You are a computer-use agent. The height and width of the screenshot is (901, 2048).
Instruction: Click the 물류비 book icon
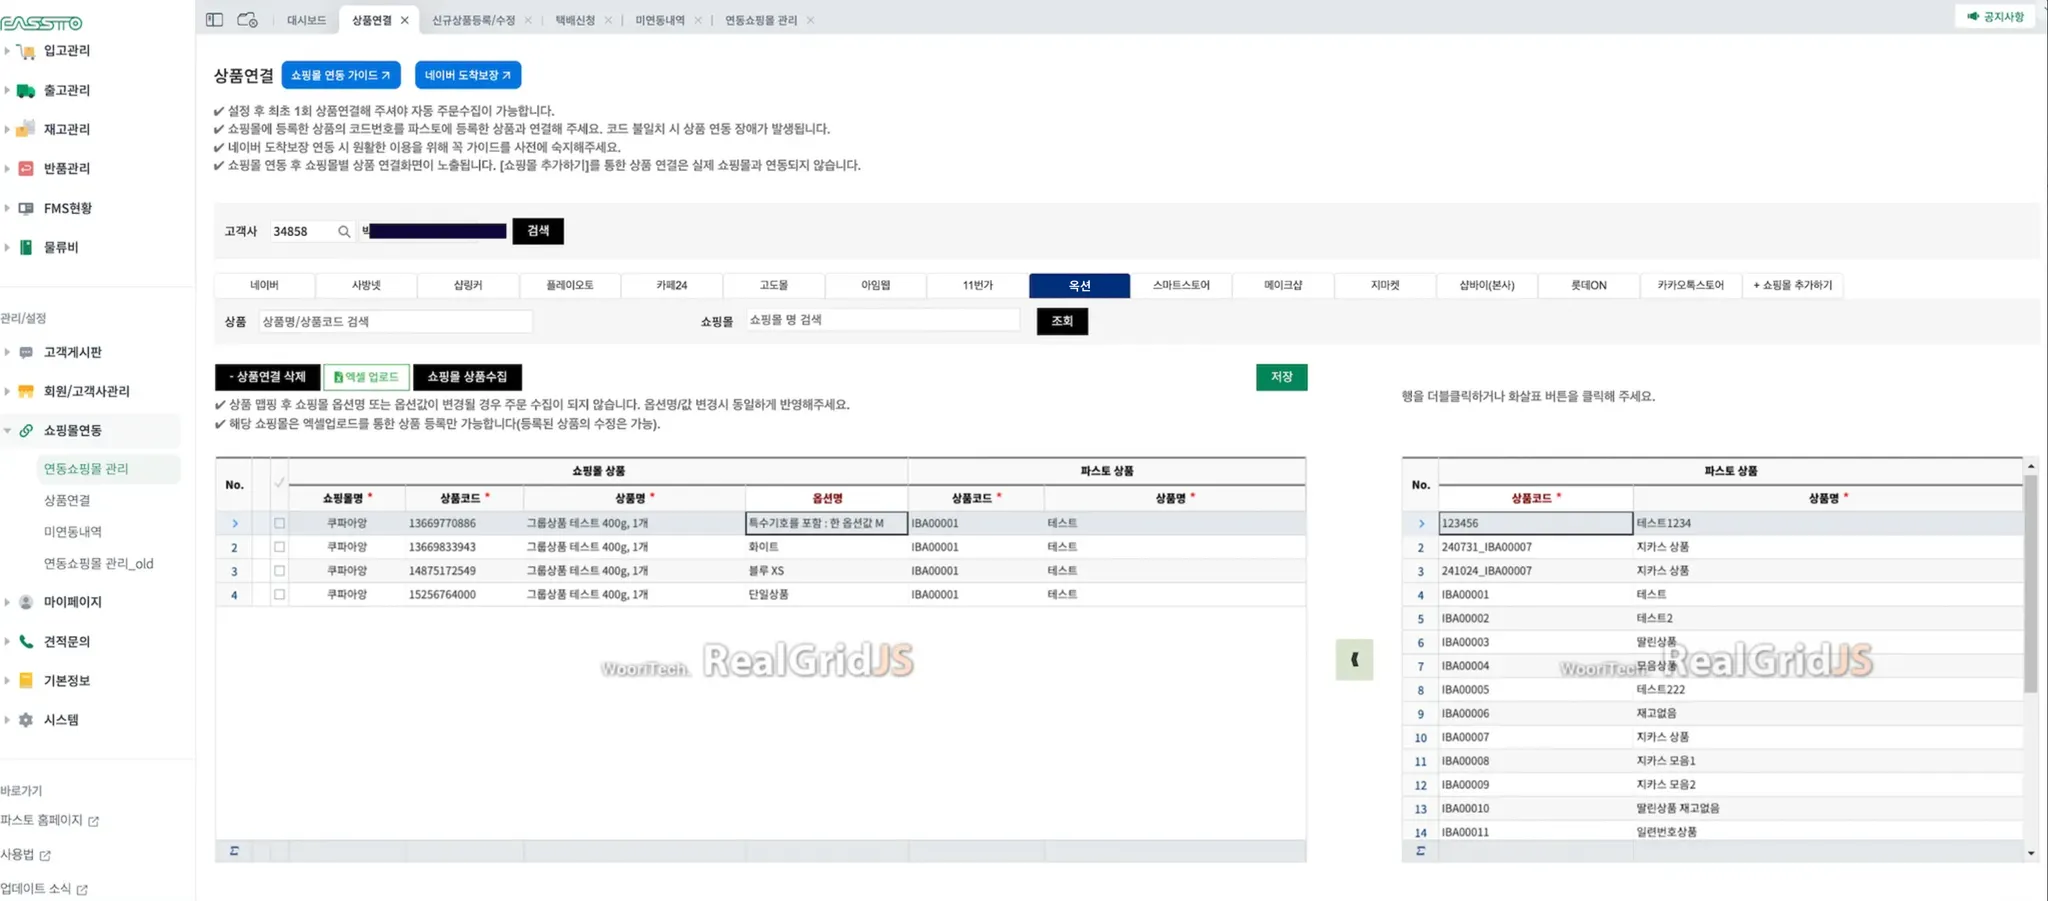[x=26, y=247]
